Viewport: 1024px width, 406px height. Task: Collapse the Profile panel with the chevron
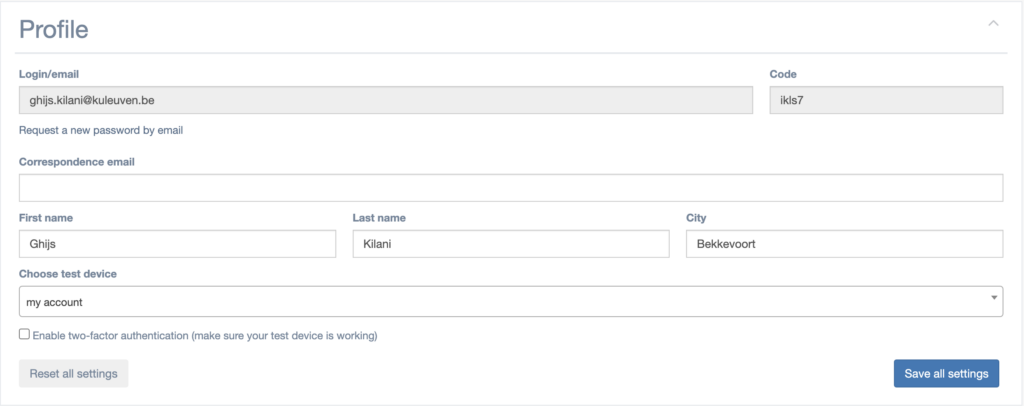(x=993, y=23)
